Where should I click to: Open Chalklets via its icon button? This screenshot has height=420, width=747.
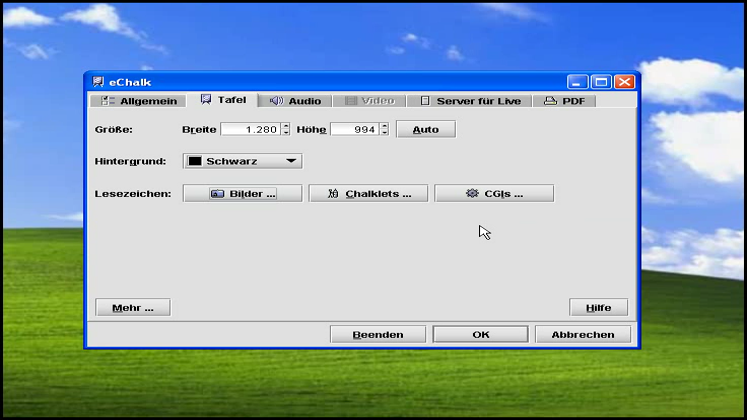[333, 194]
